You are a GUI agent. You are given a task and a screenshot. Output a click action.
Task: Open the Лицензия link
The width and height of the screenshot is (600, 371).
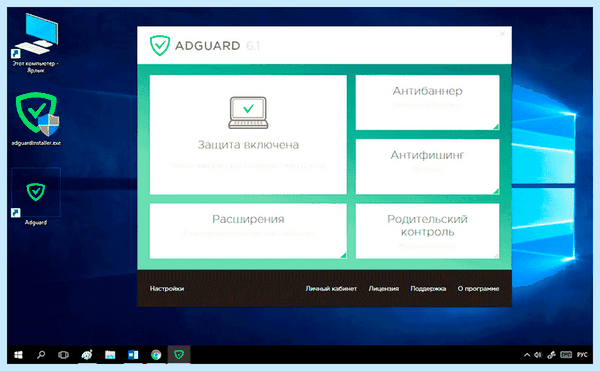tap(383, 288)
